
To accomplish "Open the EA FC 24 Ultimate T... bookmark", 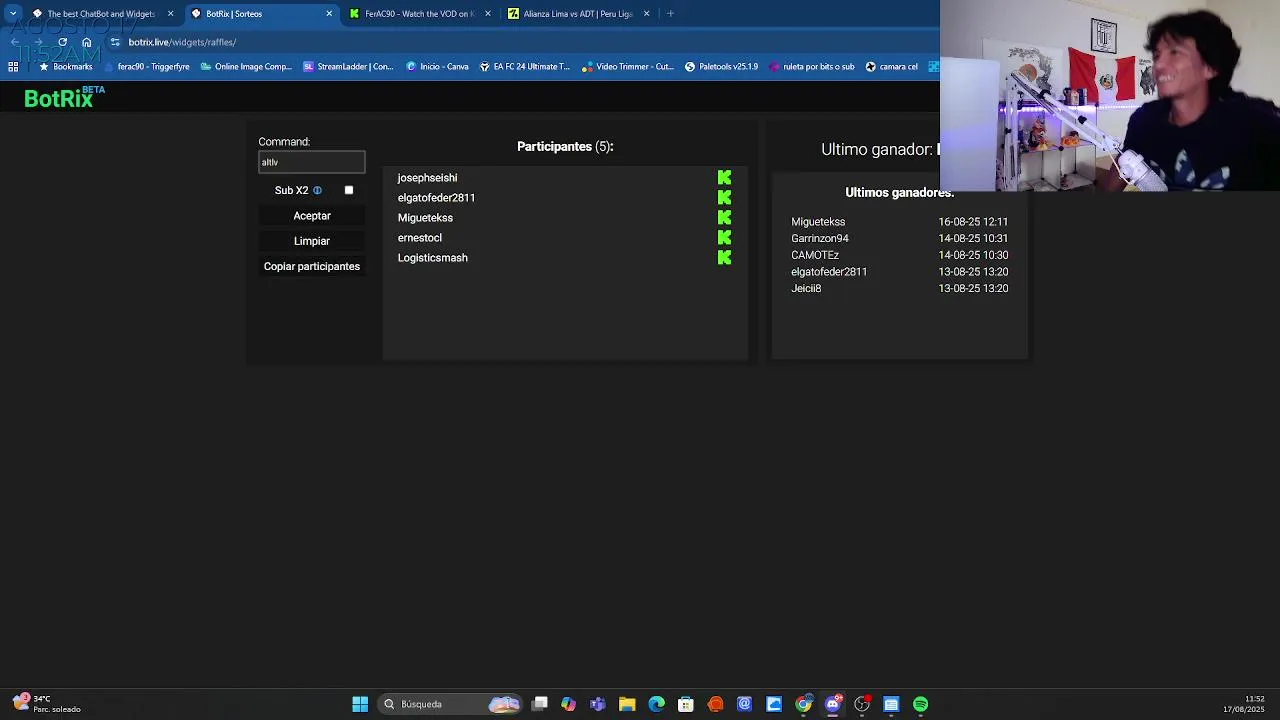I will 524,67.
